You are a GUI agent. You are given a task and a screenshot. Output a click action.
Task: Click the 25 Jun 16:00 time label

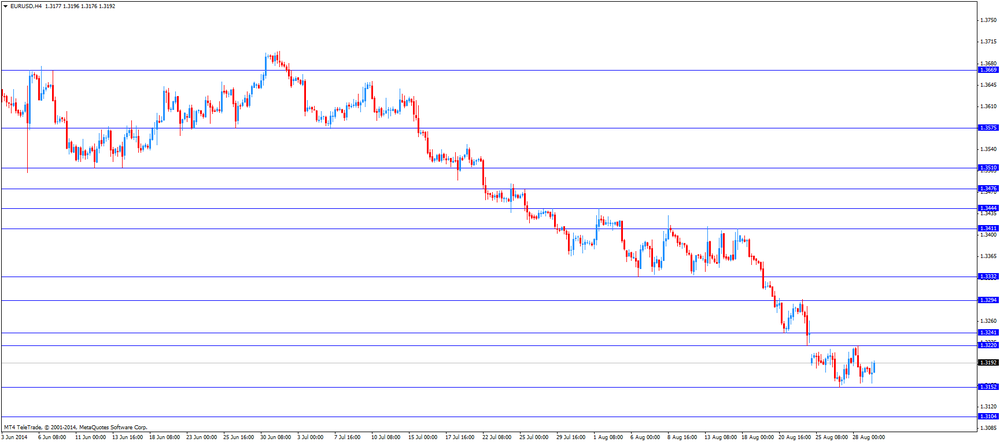click(x=237, y=438)
